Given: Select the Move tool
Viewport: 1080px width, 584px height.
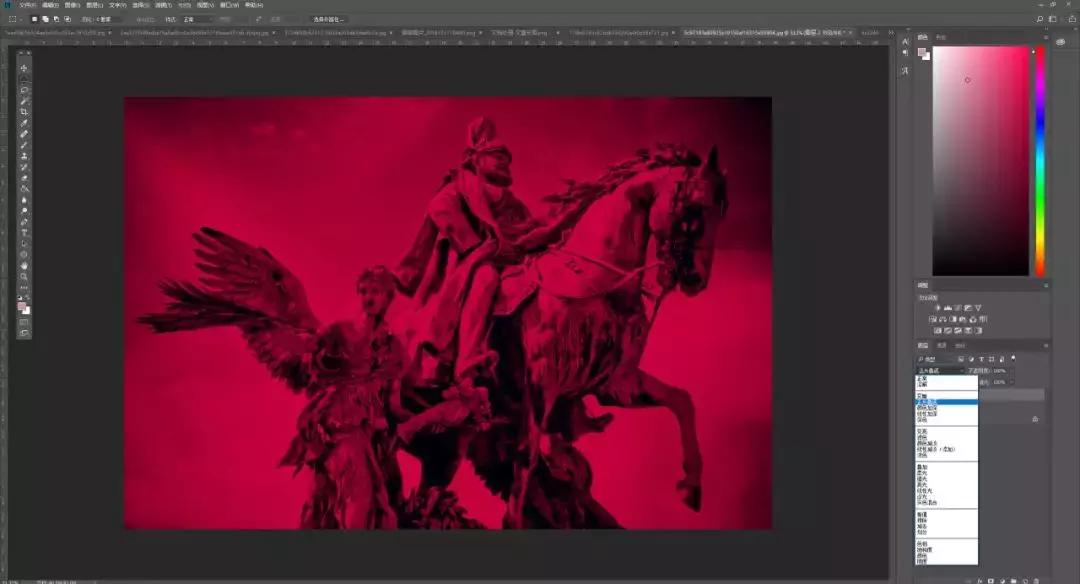Looking at the screenshot, I should [24, 68].
